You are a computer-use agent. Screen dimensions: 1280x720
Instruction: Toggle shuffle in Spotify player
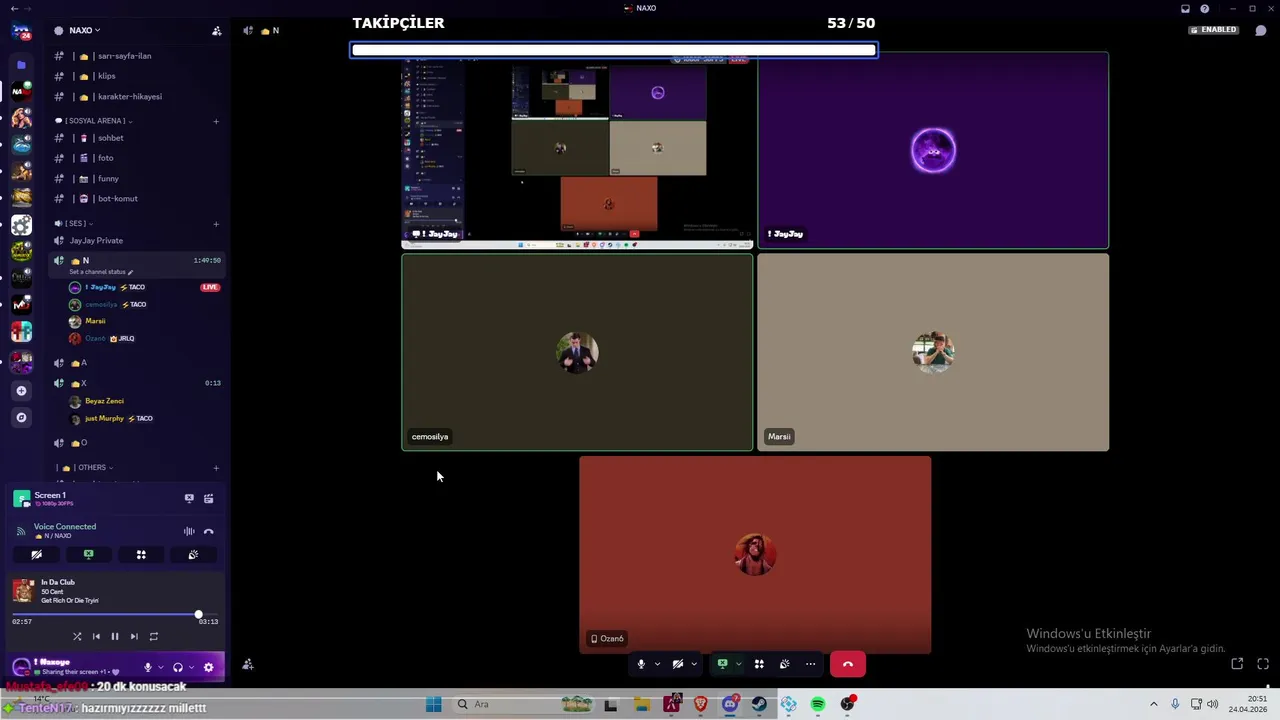pyautogui.click(x=77, y=636)
